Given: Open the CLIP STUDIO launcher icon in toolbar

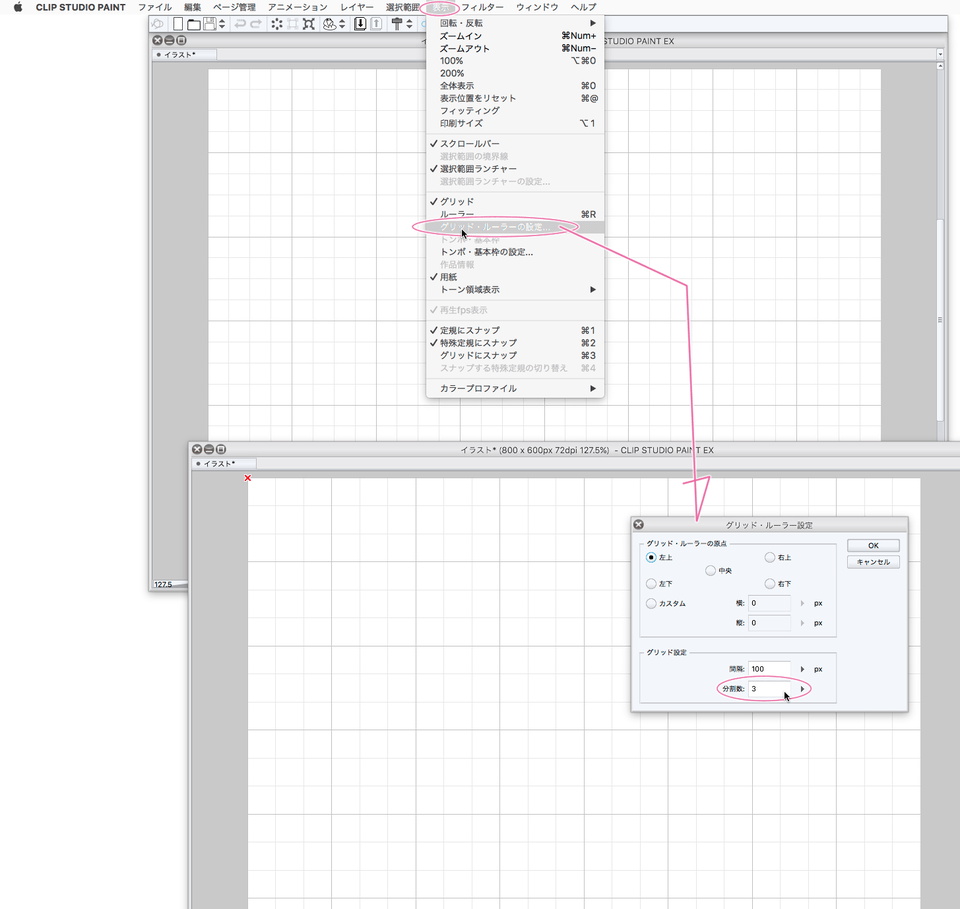Looking at the screenshot, I should 157,24.
